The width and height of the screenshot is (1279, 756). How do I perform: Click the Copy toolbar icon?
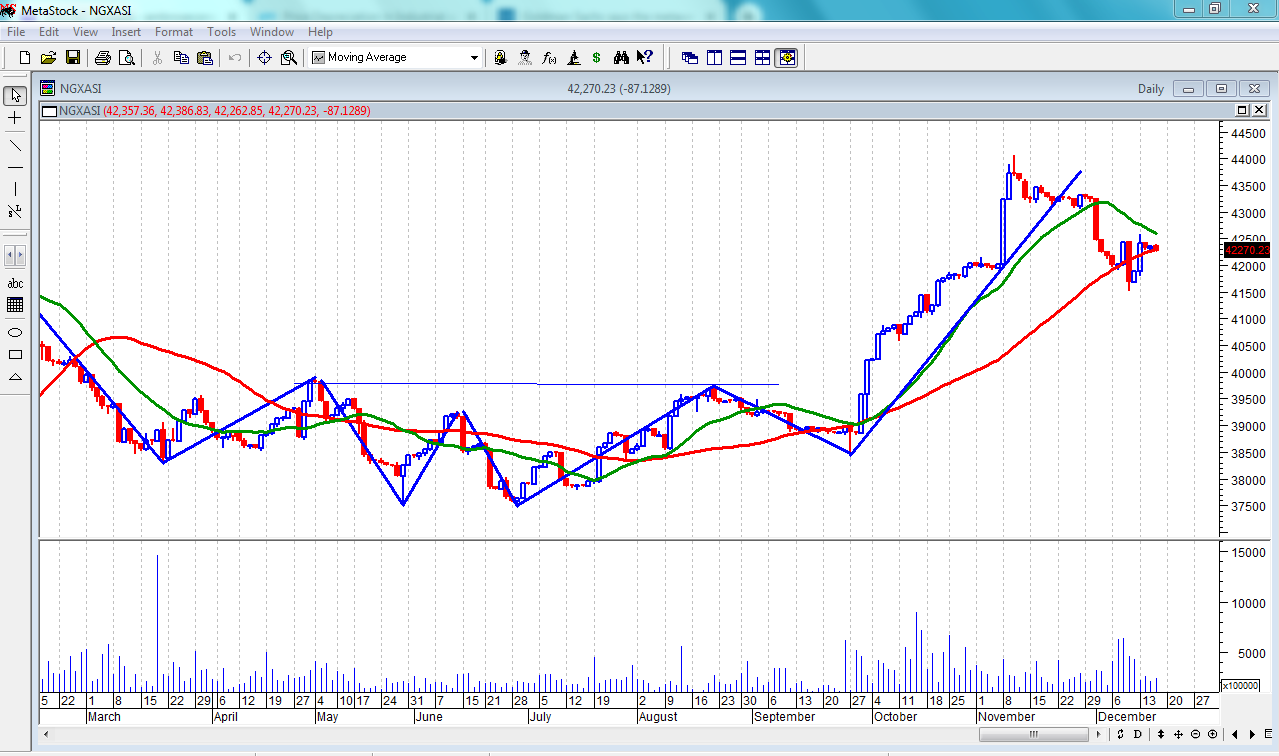click(x=181, y=58)
